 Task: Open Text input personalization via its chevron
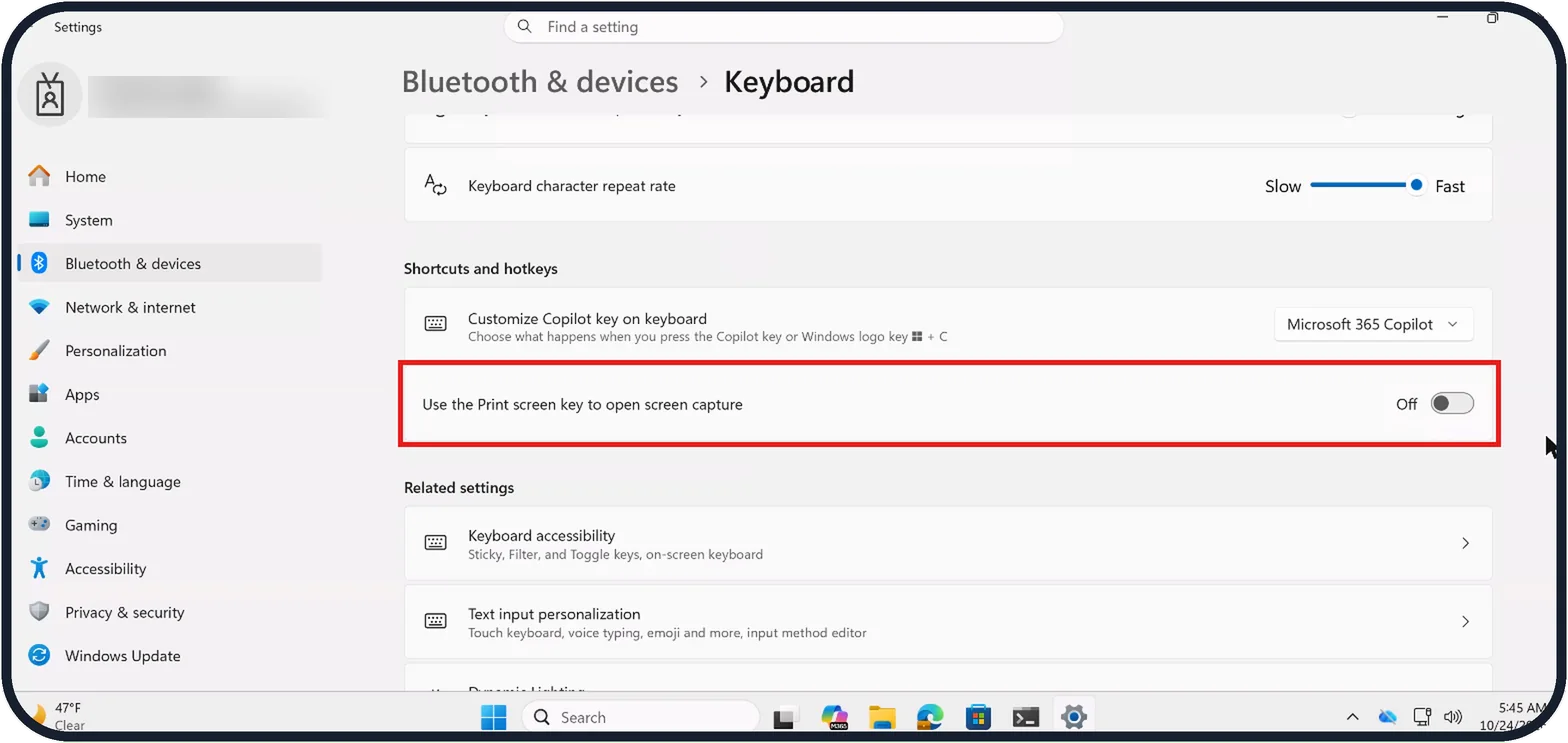coord(1465,621)
